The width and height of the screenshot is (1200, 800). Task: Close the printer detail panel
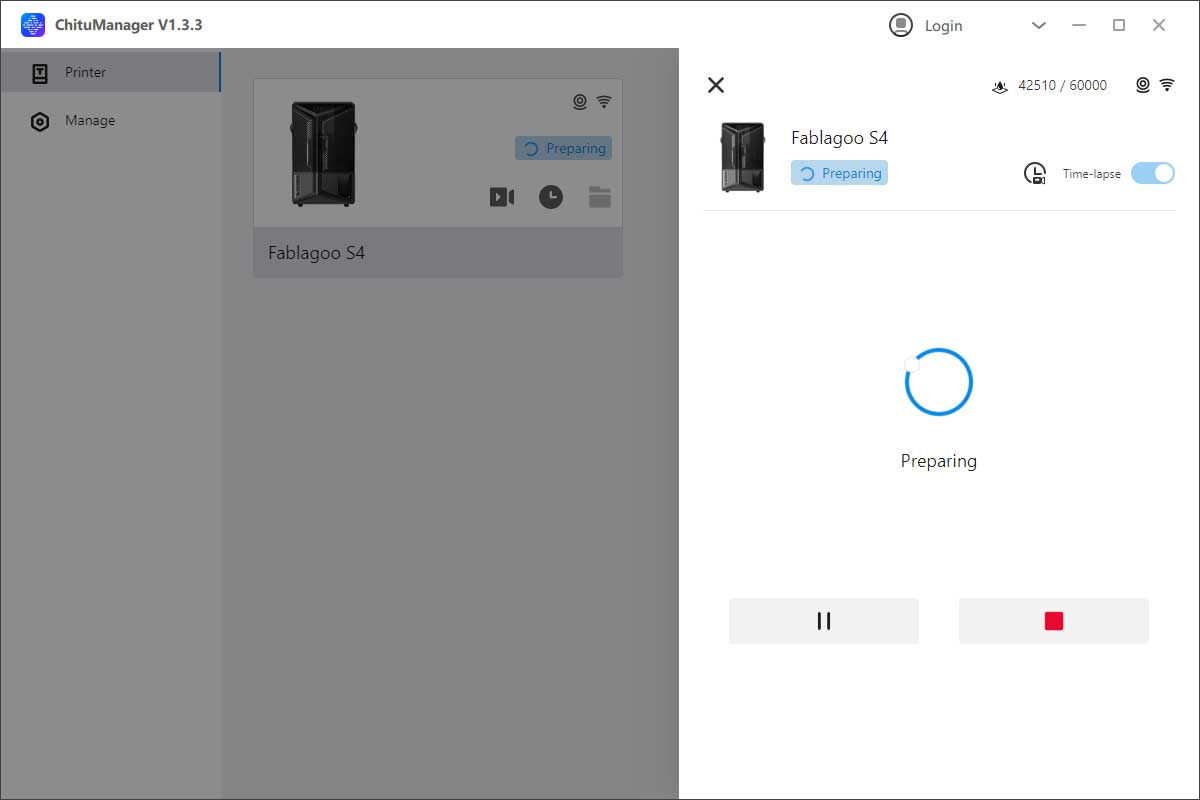[716, 85]
